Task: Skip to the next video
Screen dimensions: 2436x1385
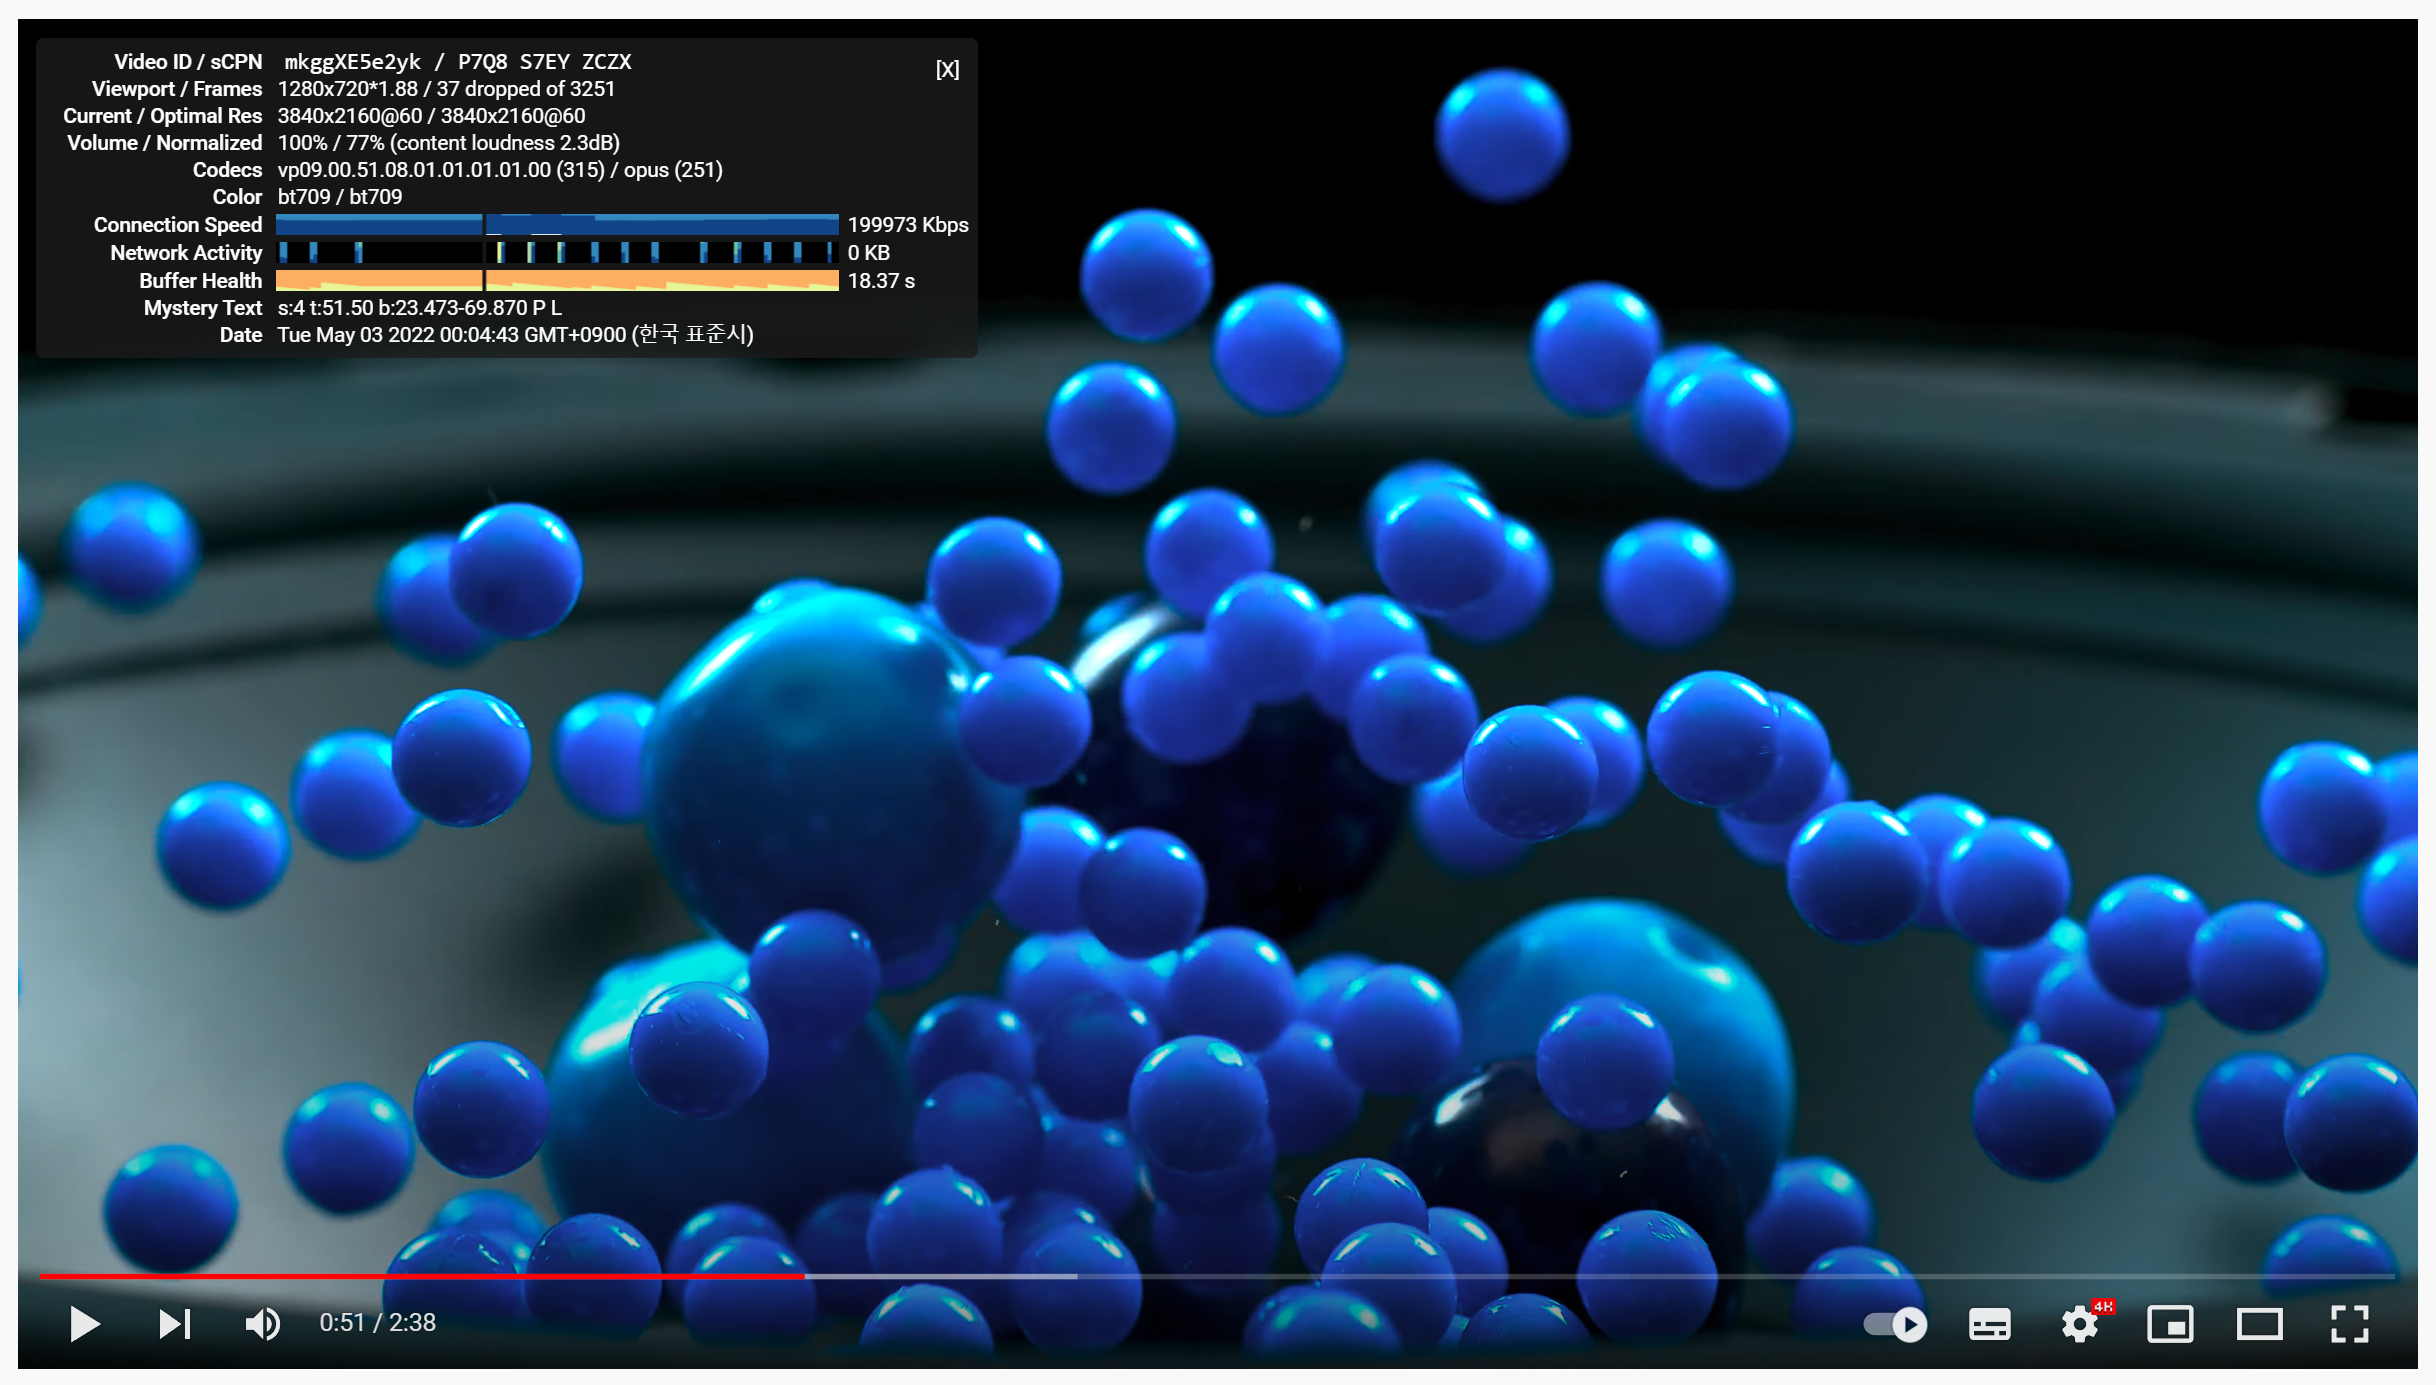Action: coord(175,1324)
